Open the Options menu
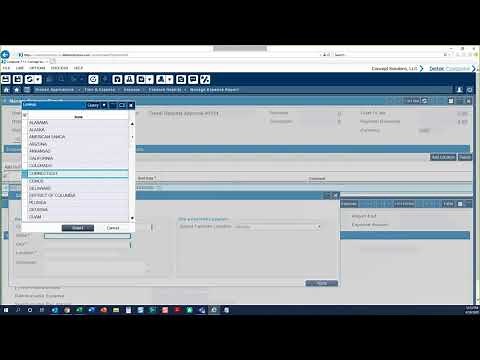The image size is (480, 360). [37, 68]
